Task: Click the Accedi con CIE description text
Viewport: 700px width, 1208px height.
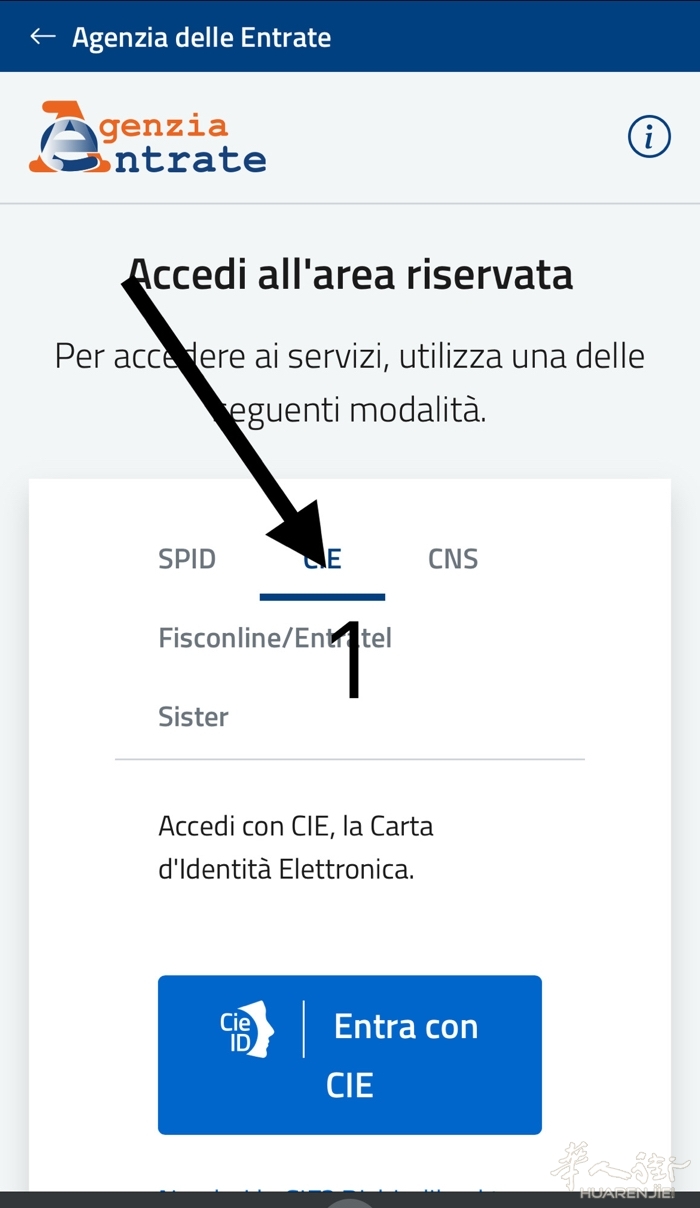Action: pyautogui.click(x=295, y=848)
